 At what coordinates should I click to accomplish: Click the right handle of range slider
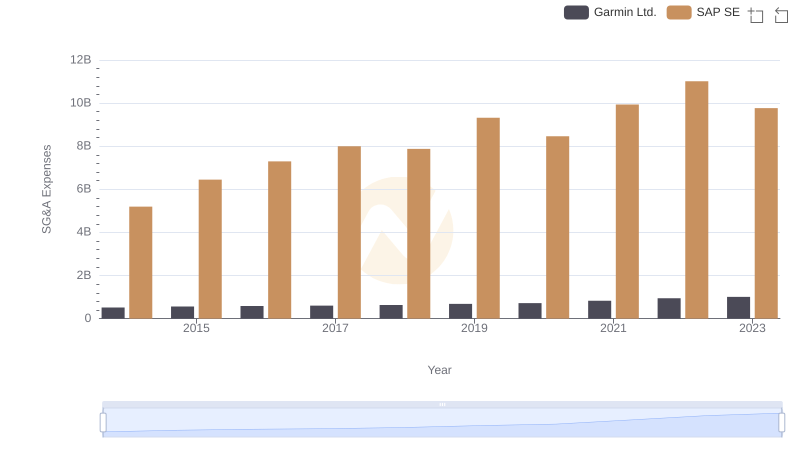pos(782,423)
